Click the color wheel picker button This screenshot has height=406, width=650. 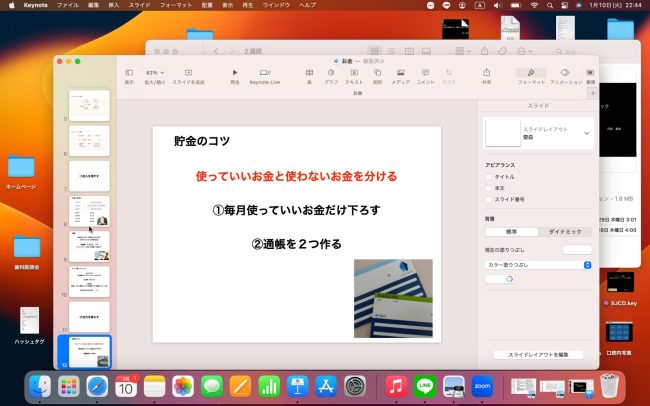[509, 279]
